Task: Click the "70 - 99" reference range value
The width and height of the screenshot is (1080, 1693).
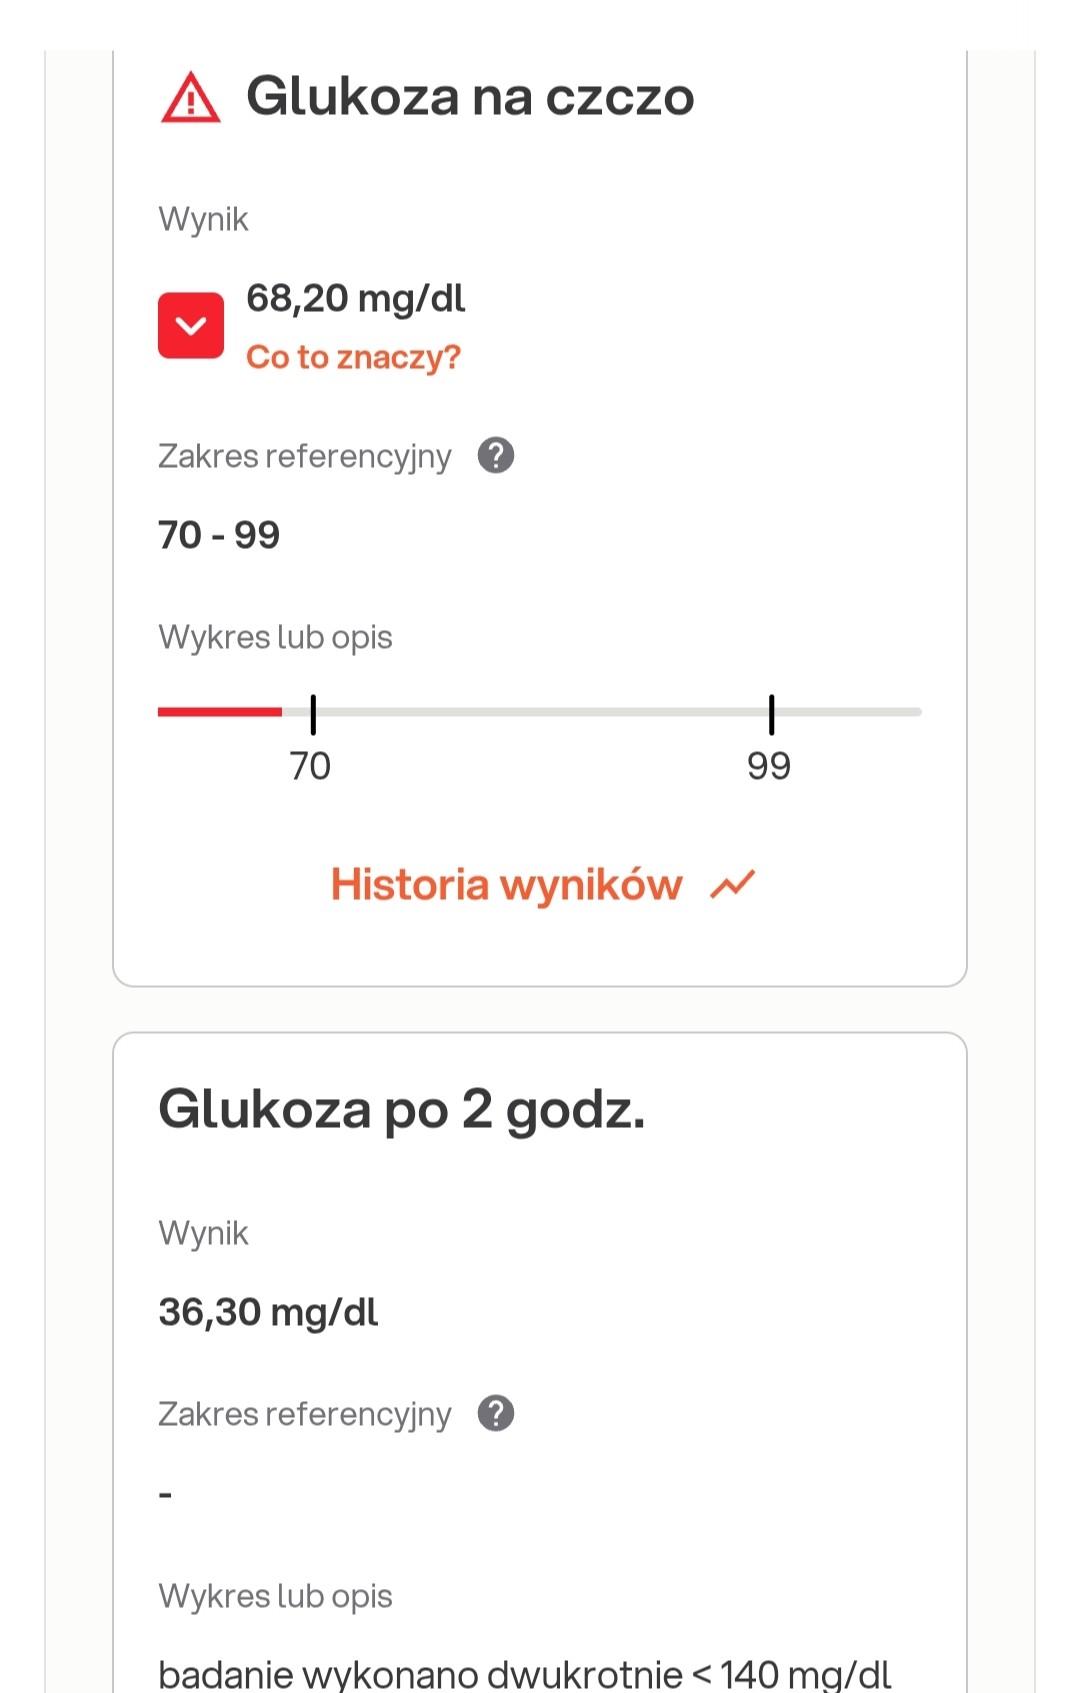Action: (x=219, y=535)
